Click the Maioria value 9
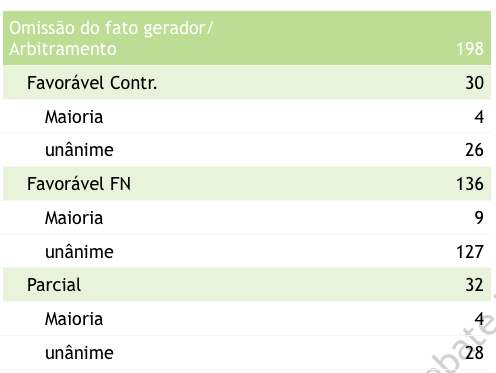 click(479, 218)
